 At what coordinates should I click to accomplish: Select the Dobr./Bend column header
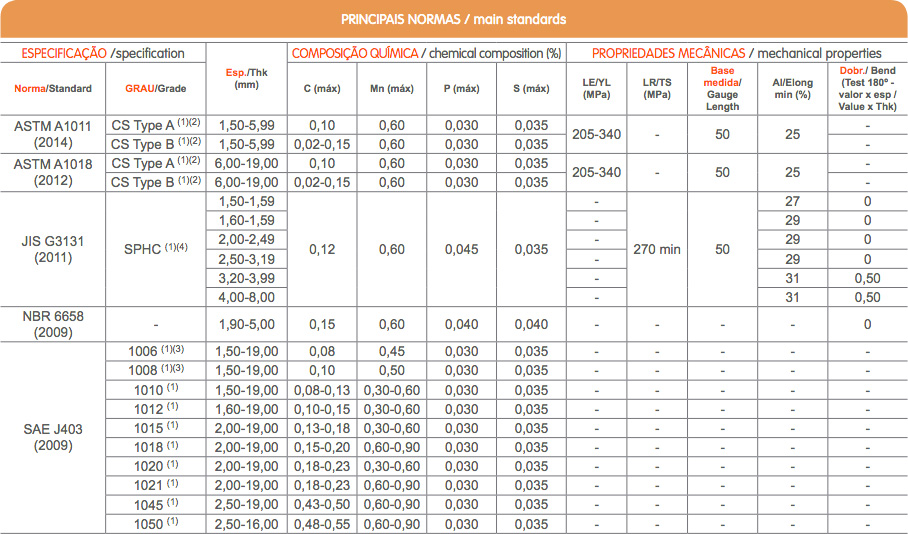point(867,89)
